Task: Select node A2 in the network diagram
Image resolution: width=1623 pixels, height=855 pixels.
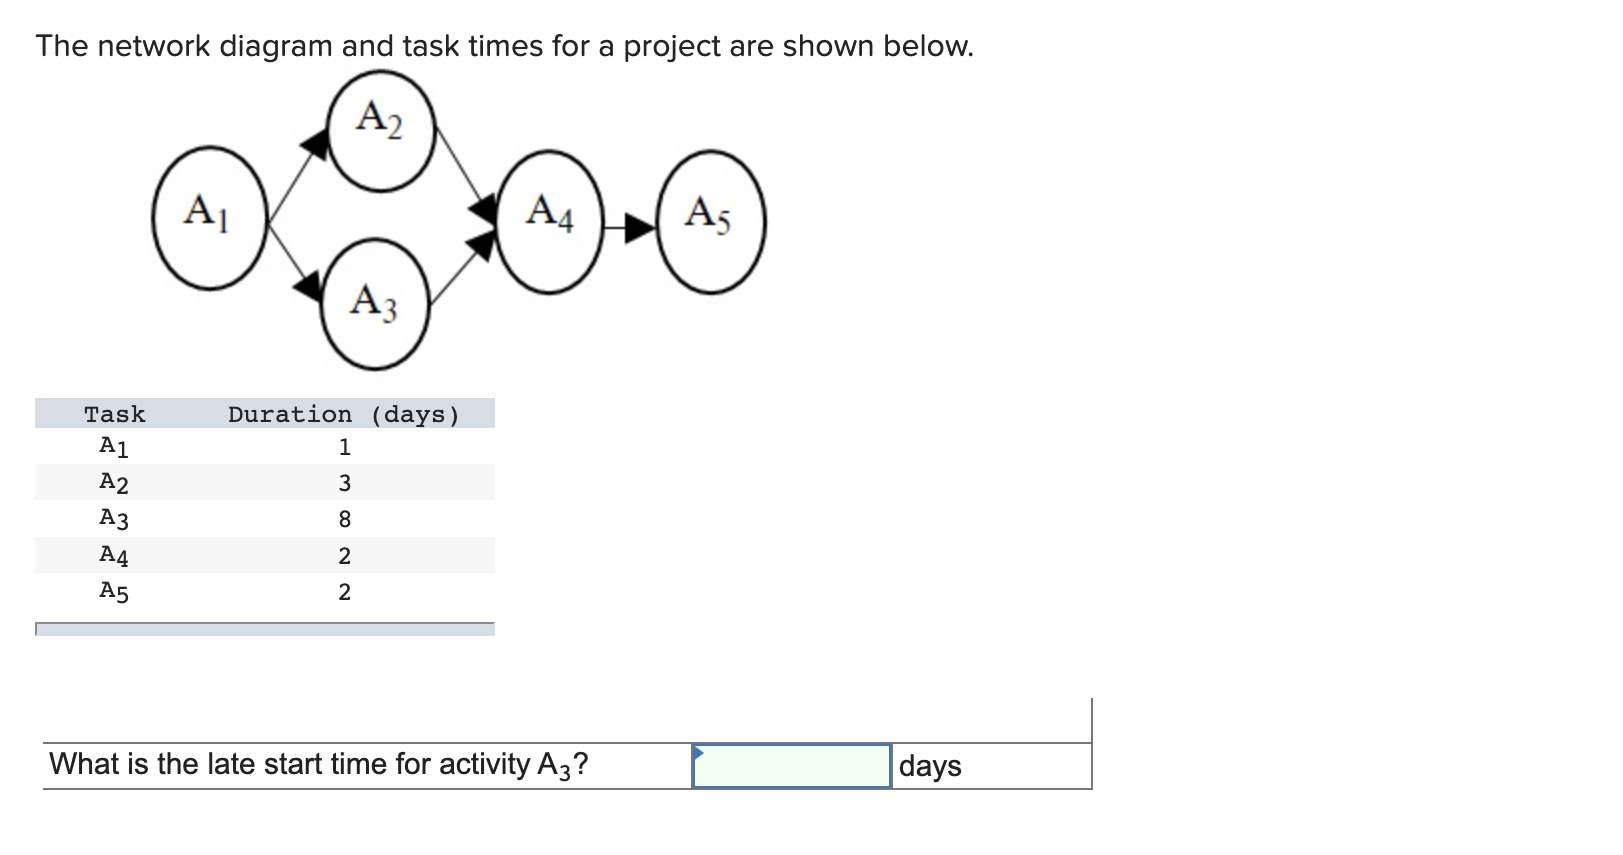Action: (x=380, y=126)
